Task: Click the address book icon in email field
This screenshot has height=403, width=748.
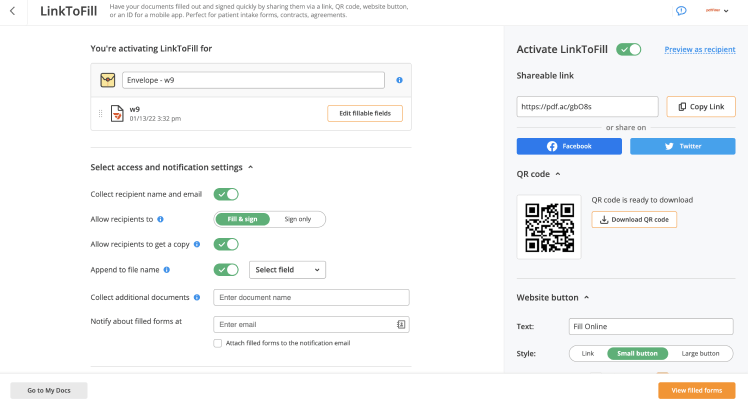Action: coord(401,324)
